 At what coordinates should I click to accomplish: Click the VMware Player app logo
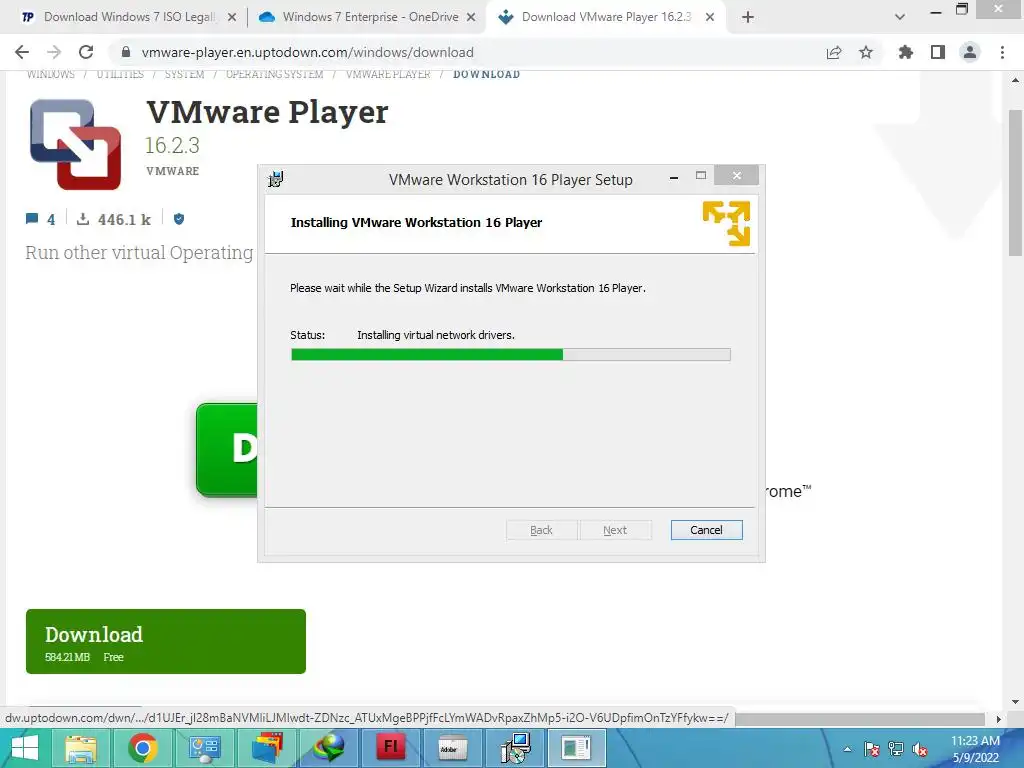(x=76, y=144)
